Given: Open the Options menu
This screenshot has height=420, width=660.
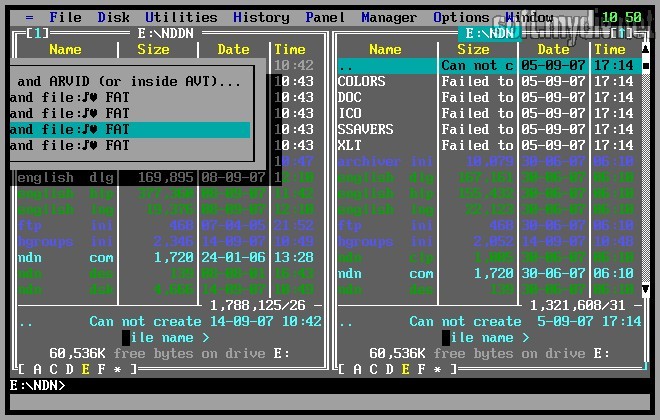Looking at the screenshot, I should [x=461, y=17].
